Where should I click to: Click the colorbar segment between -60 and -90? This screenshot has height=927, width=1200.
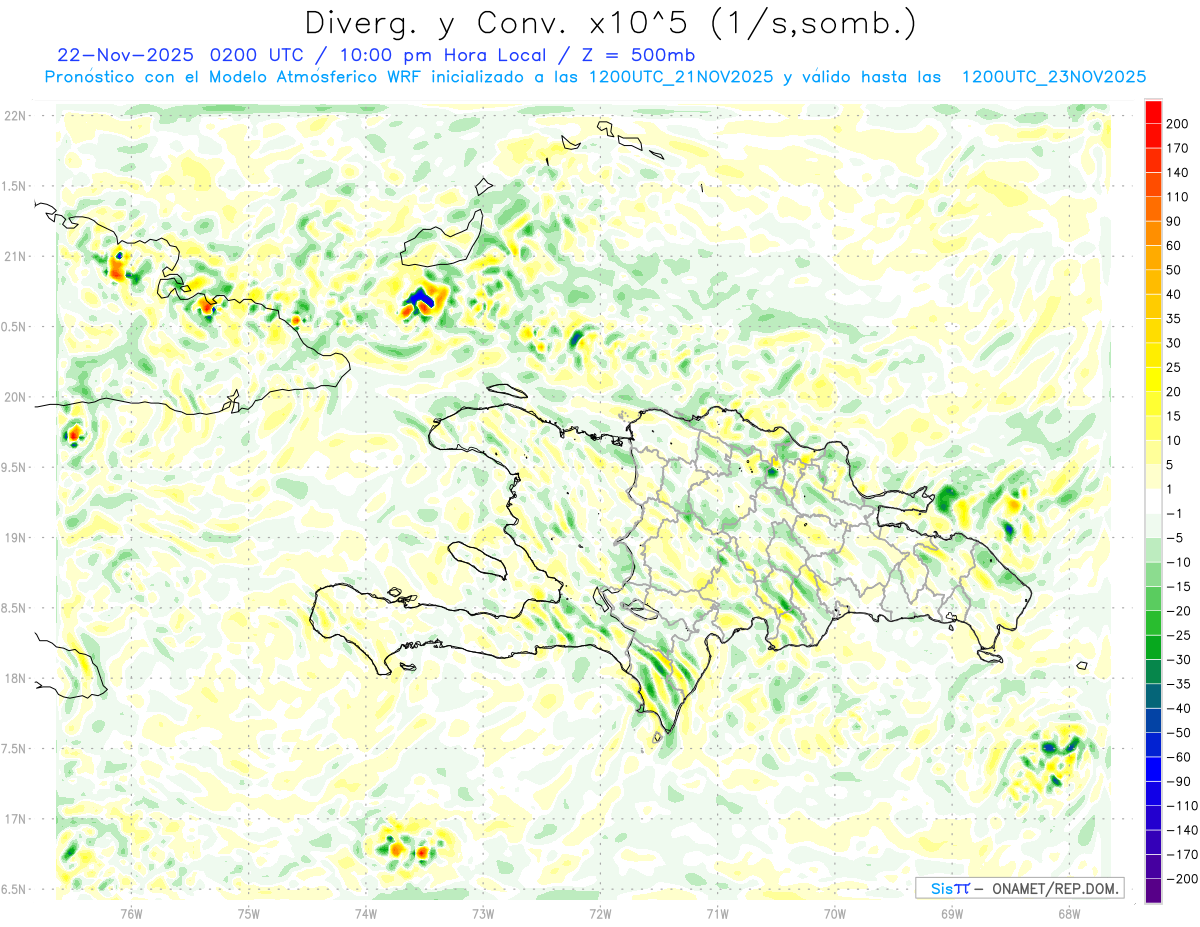tap(1153, 768)
